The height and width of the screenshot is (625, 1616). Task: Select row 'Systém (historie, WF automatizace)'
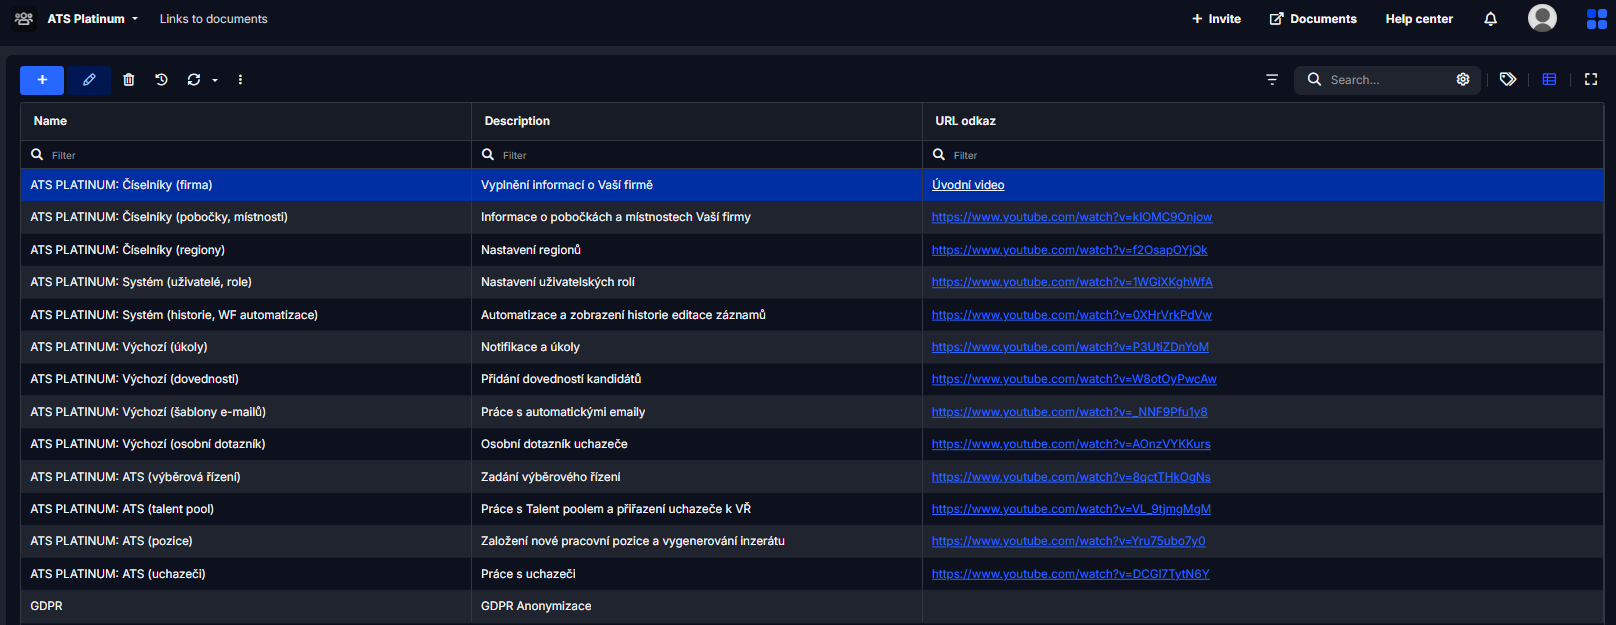coord(812,315)
